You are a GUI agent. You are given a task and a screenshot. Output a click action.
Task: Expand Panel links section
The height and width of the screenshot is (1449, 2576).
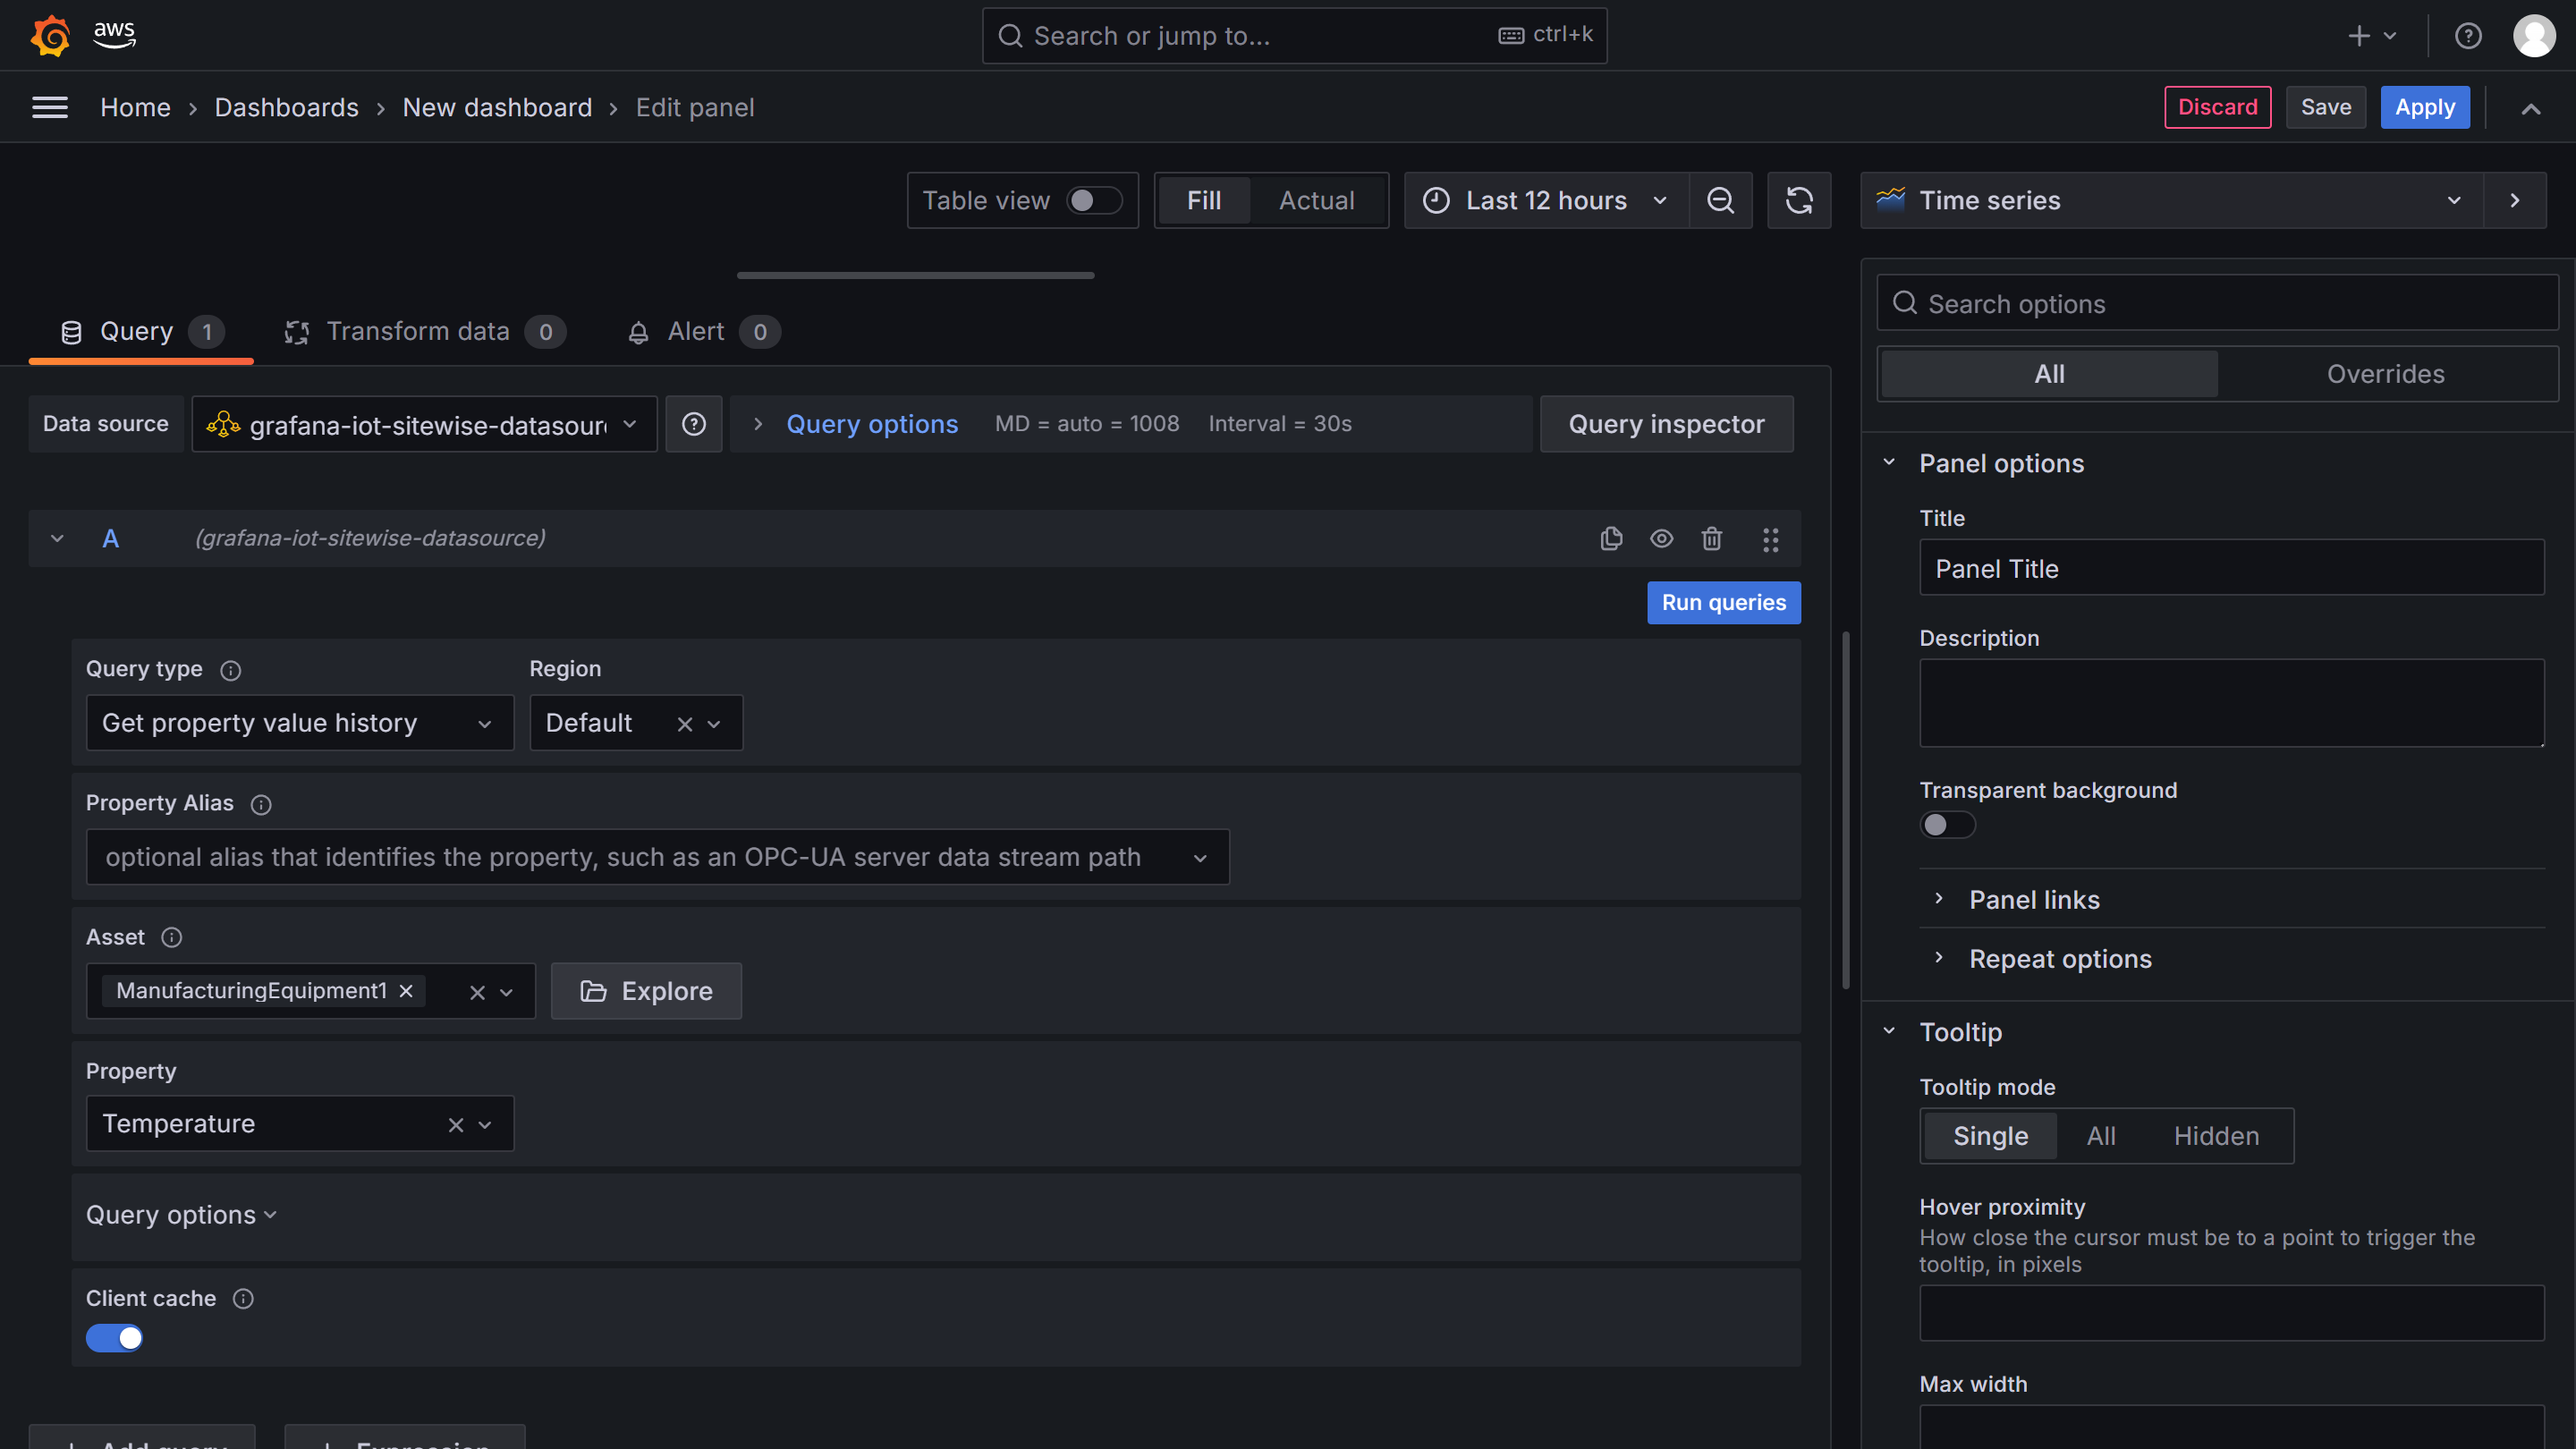[2034, 900]
